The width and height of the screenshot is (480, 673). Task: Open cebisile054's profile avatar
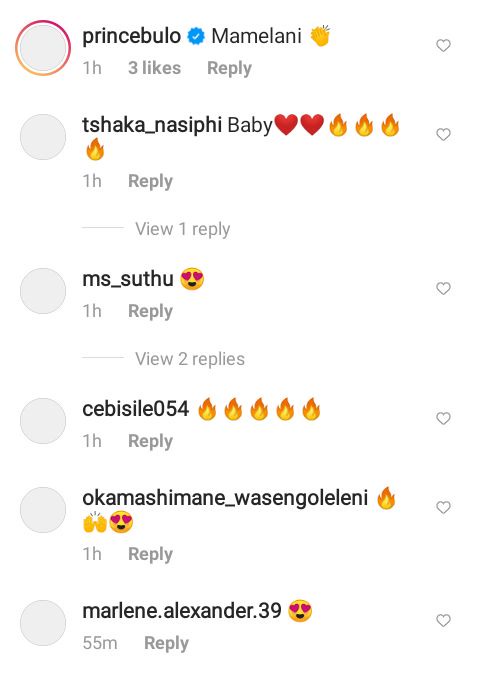(x=43, y=421)
